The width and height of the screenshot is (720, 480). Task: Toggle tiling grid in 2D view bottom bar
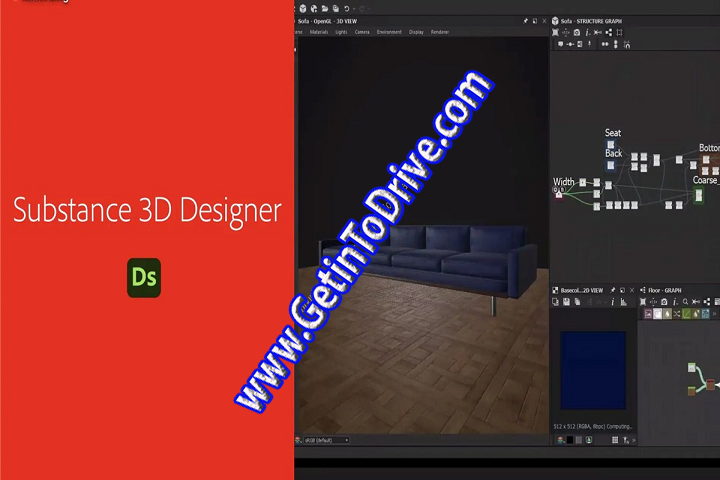click(x=615, y=440)
